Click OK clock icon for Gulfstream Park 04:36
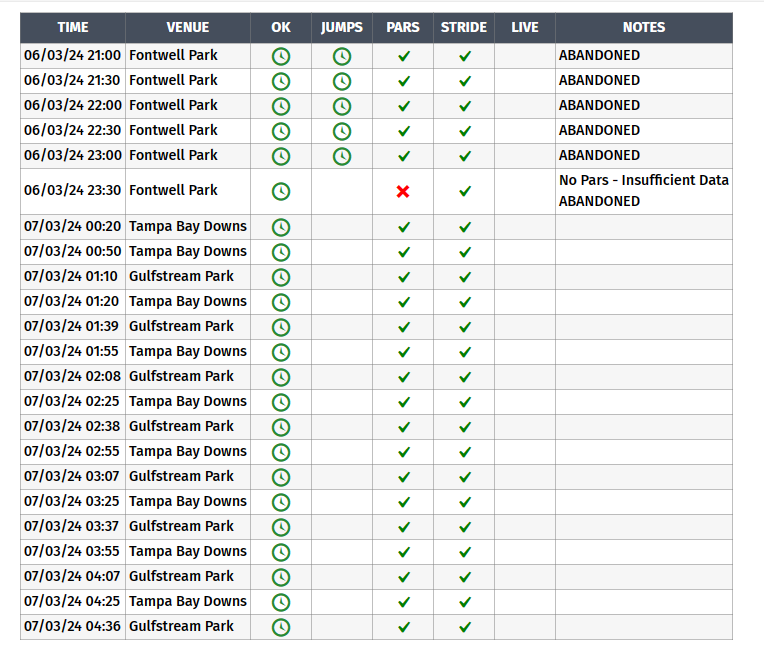The width and height of the screenshot is (764, 661). (x=281, y=627)
